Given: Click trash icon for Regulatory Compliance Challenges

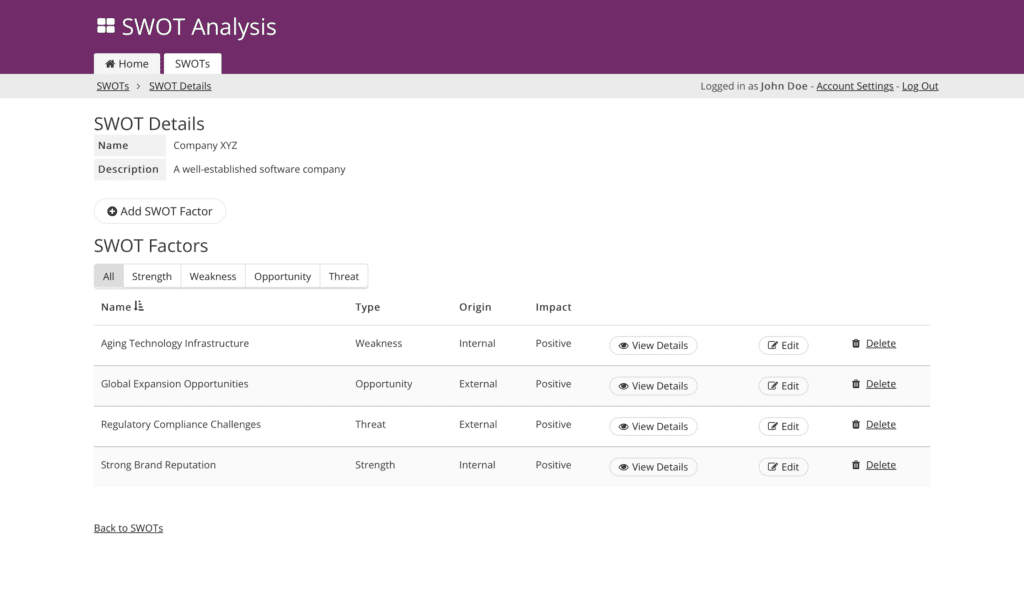Looking at the screenshot, I should pos(856,425).
